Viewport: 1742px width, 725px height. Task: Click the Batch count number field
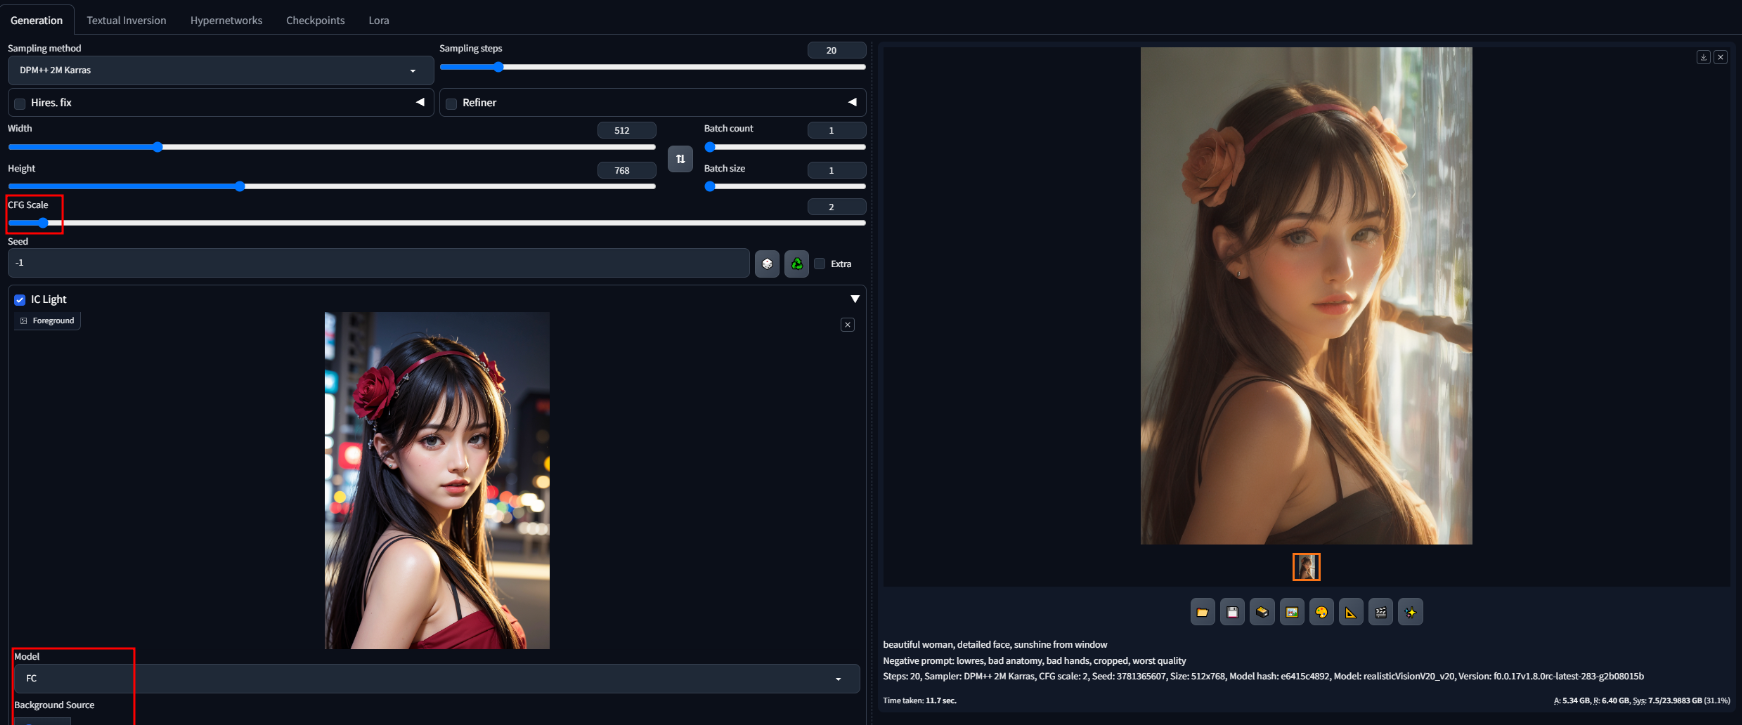[837, 130]
